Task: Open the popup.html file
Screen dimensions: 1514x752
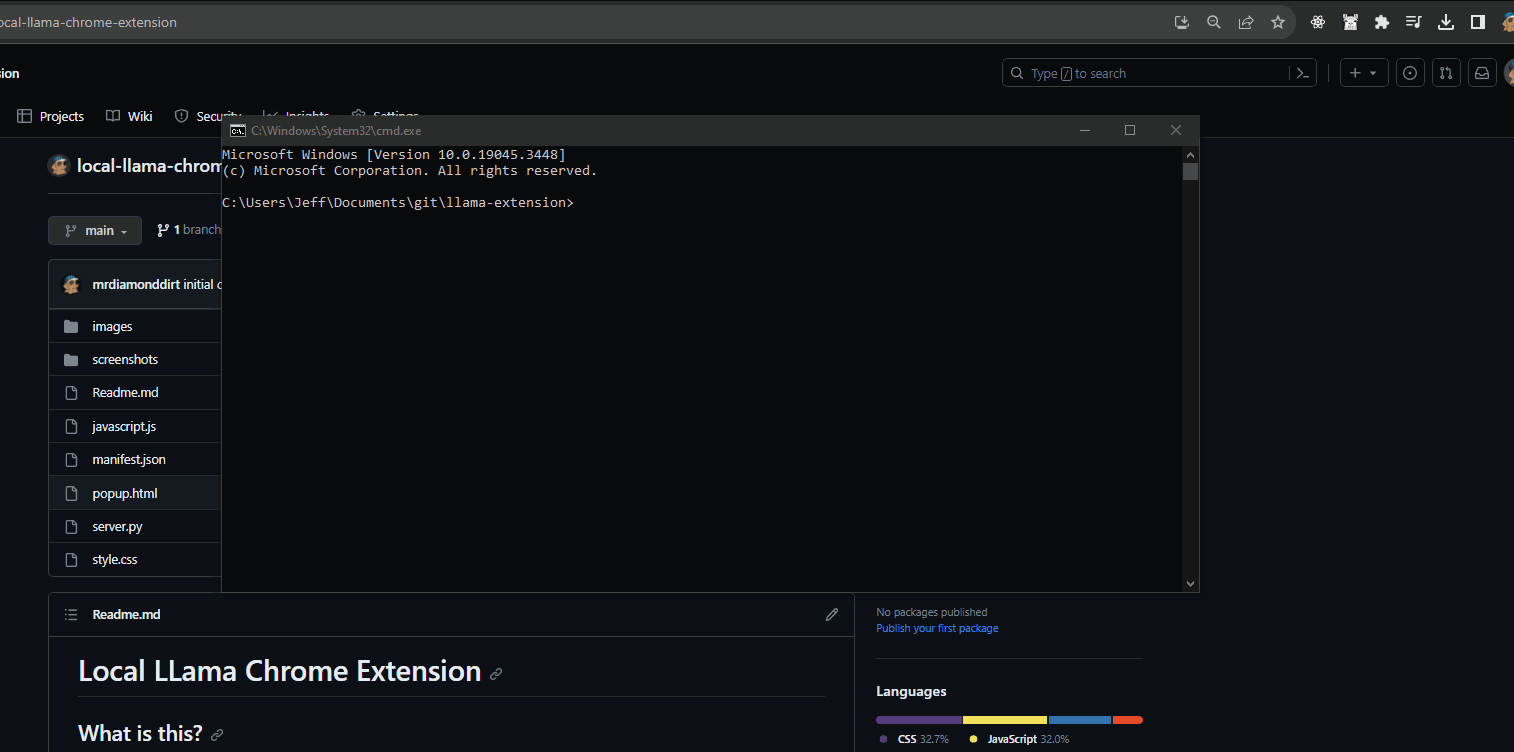Action: [125, 493]
